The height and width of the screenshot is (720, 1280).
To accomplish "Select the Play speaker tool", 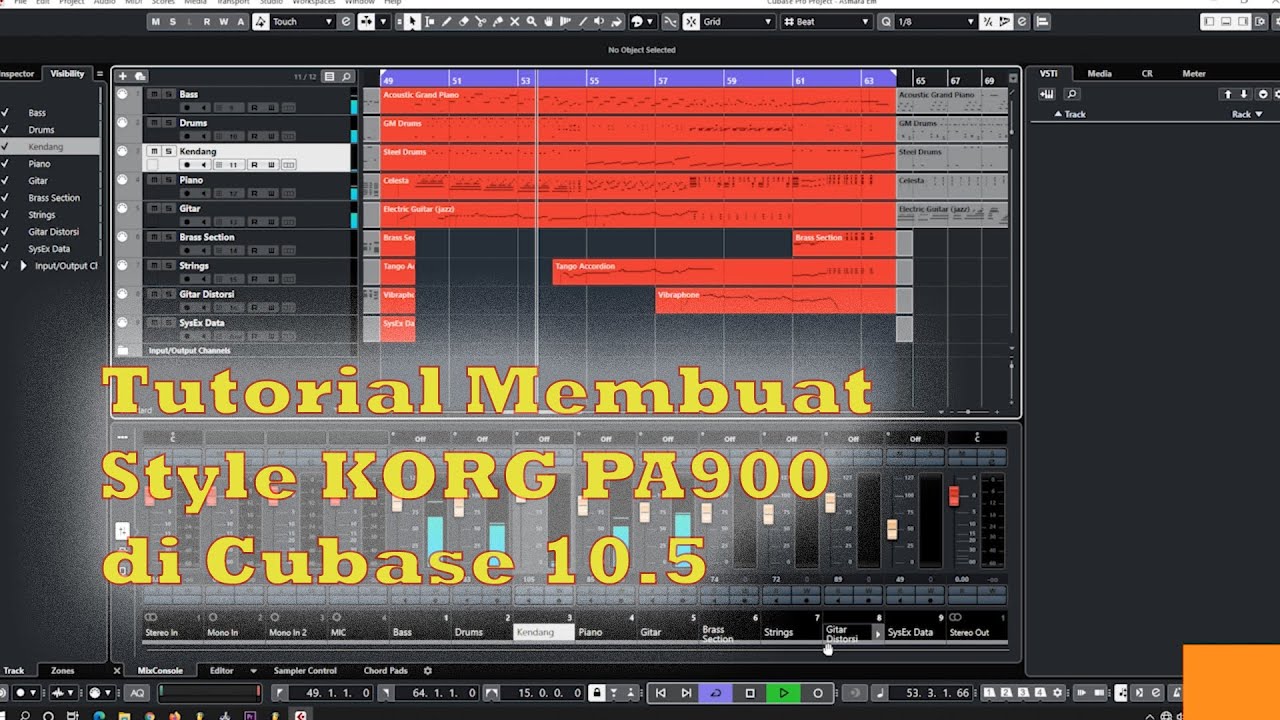I will 600,21.
